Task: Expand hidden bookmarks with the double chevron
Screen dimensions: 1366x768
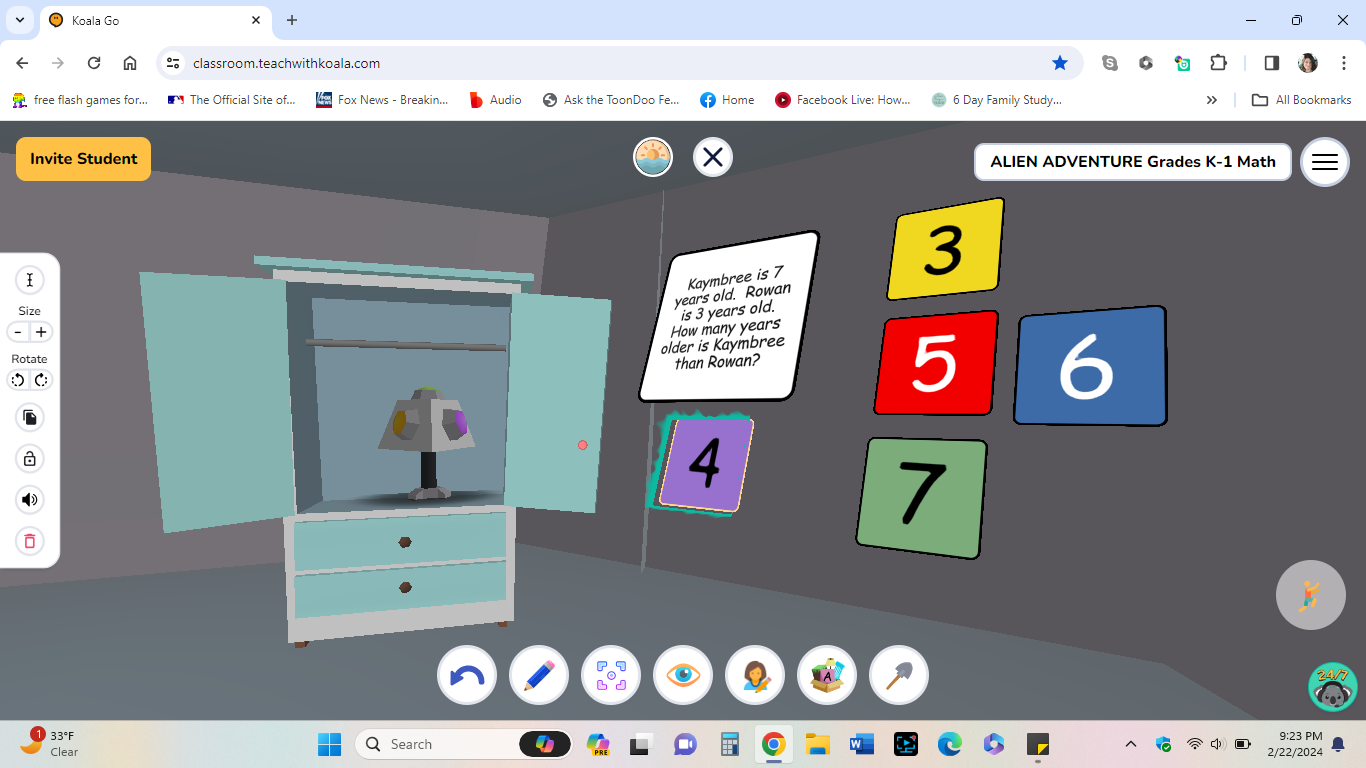Action: [x=1211, y=99]
